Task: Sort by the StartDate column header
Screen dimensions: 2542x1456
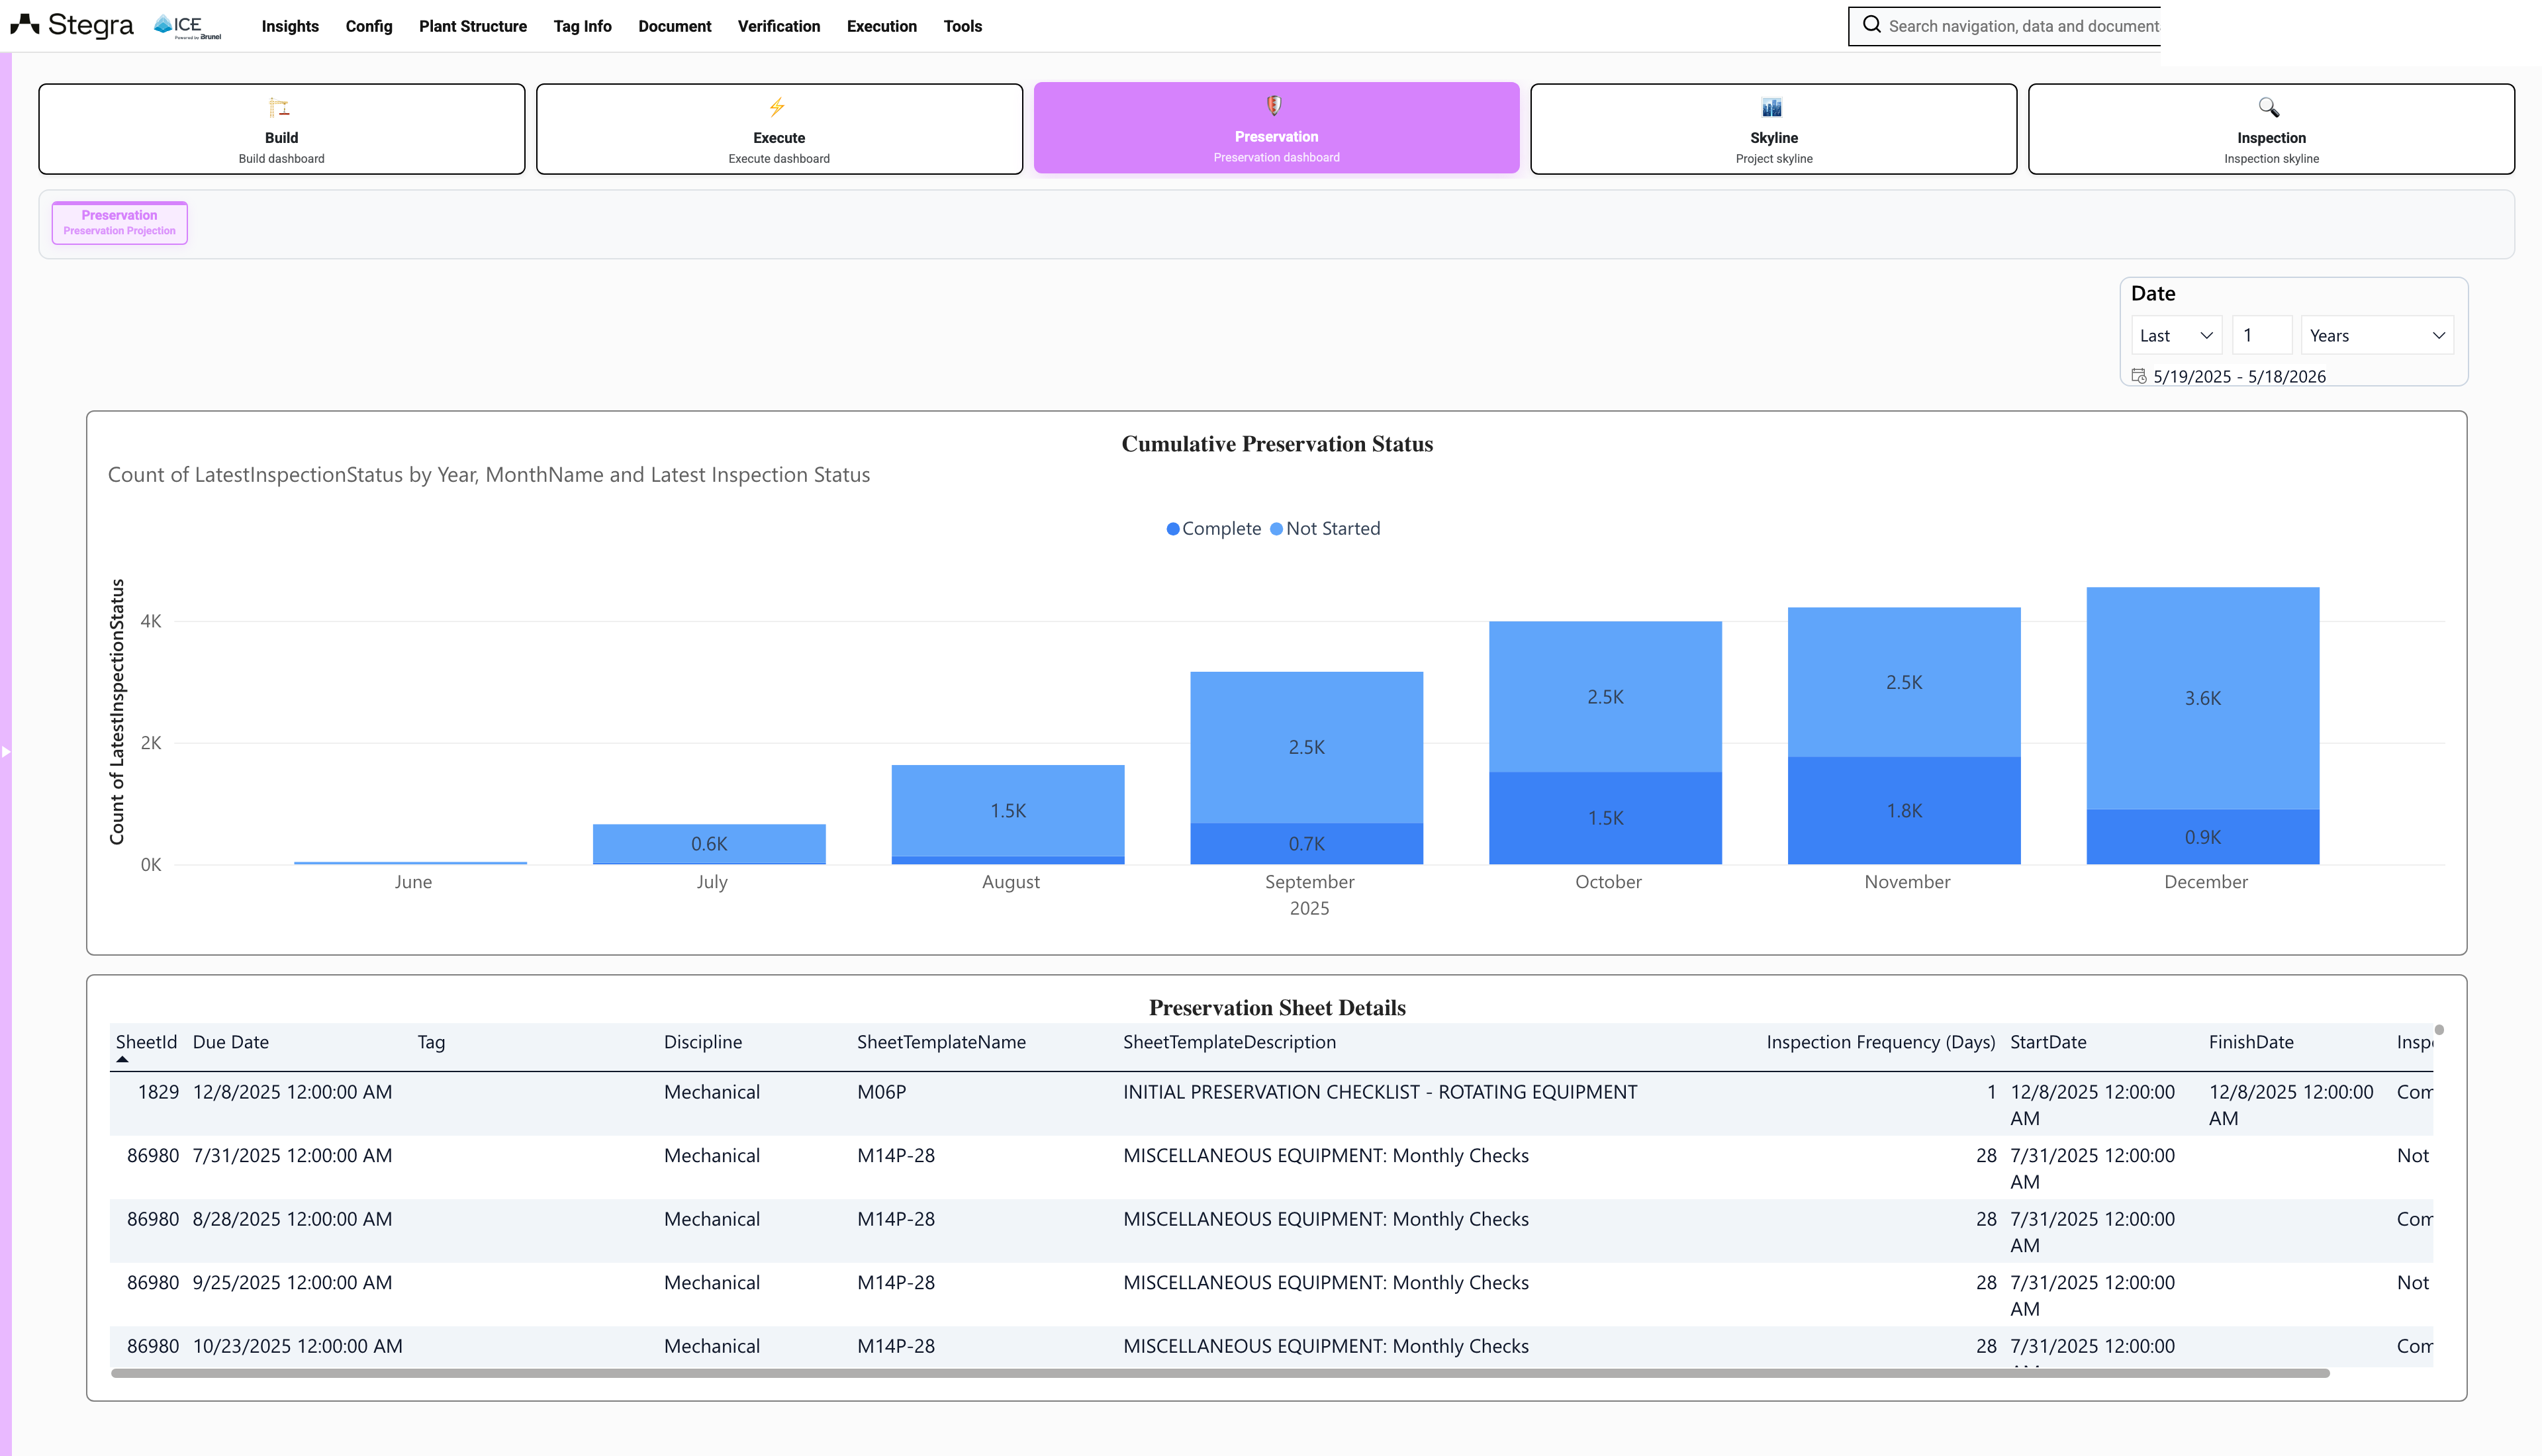Action: pyautogui.click(x=2048, y=1042)
